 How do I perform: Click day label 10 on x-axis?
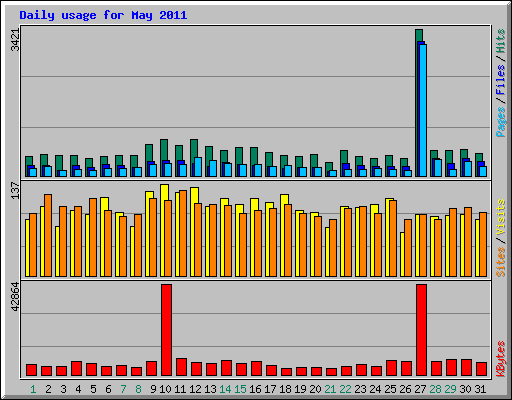(x=165, y=389)
